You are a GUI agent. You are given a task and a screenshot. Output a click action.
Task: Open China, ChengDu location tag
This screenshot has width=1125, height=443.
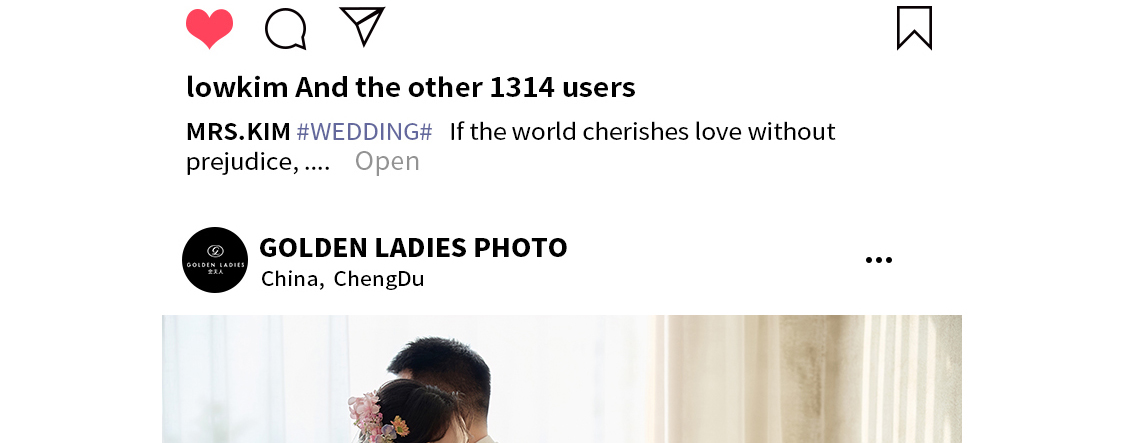click(343, 279)
